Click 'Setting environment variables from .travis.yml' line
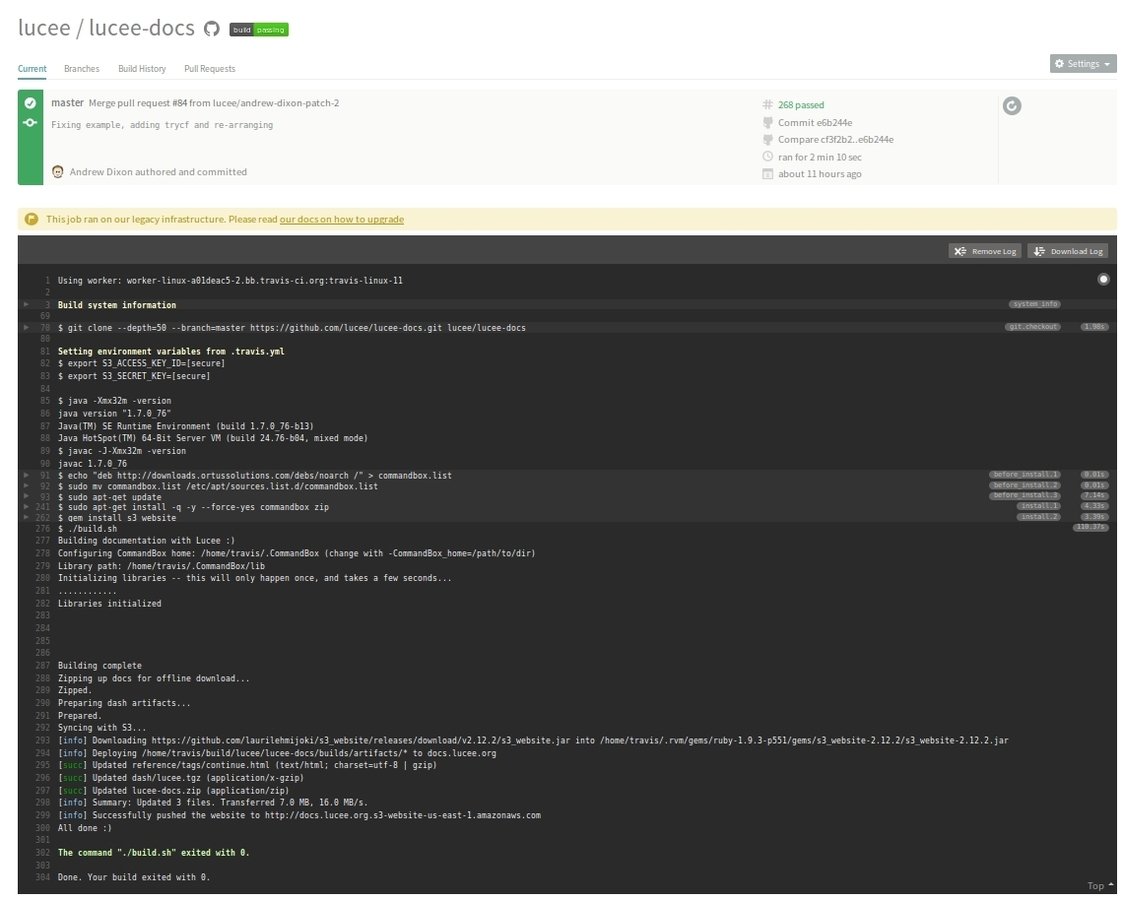Screen dimensions: 1123x900 click(x=171, y=352)
